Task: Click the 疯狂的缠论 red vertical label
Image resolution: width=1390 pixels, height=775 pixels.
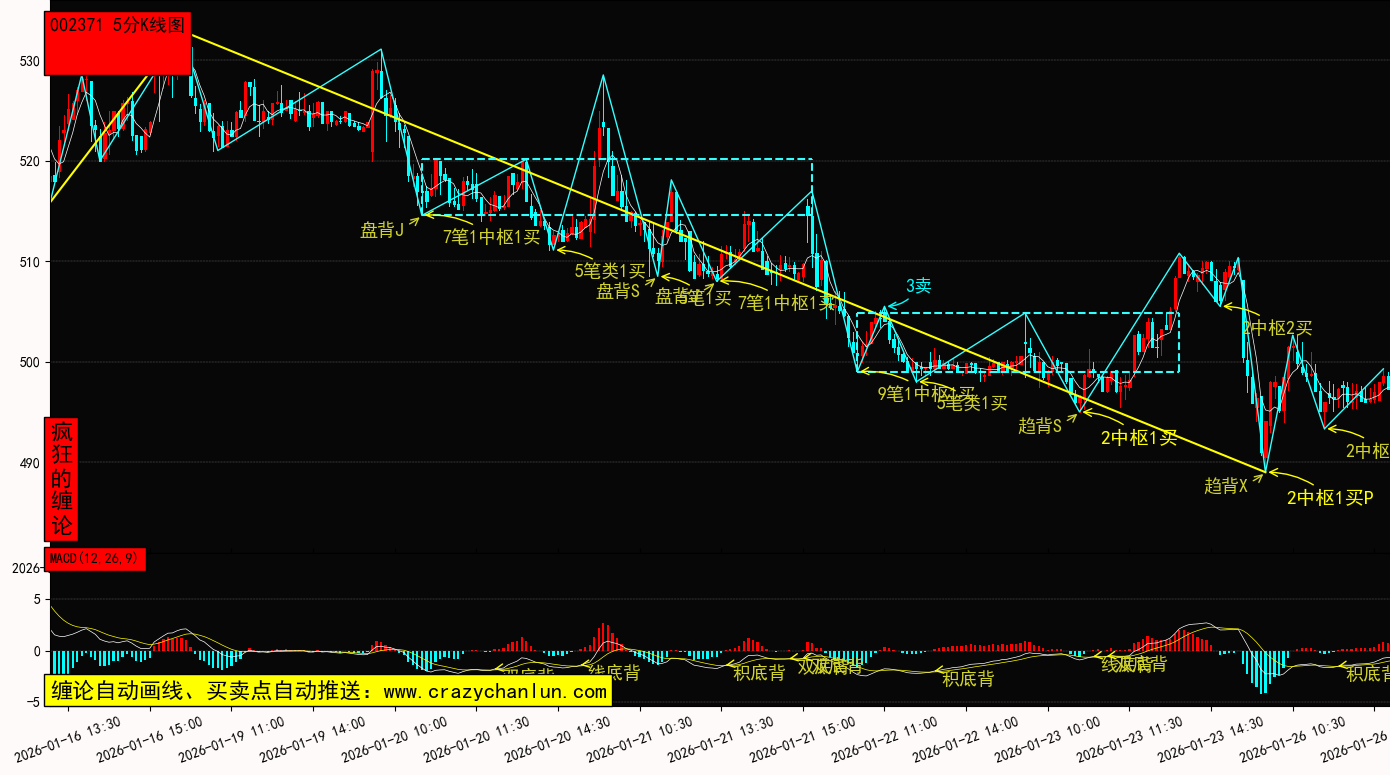Action: 62,478
